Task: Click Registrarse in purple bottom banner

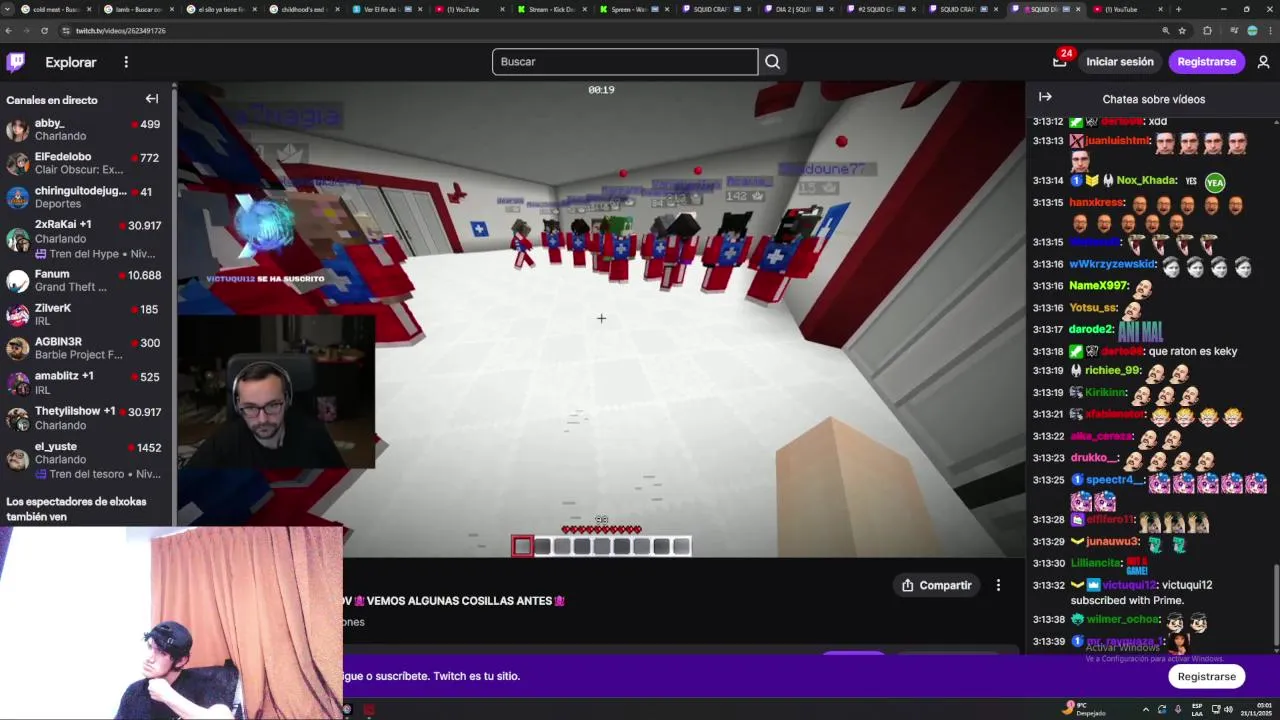Action: pos(1207,676)
